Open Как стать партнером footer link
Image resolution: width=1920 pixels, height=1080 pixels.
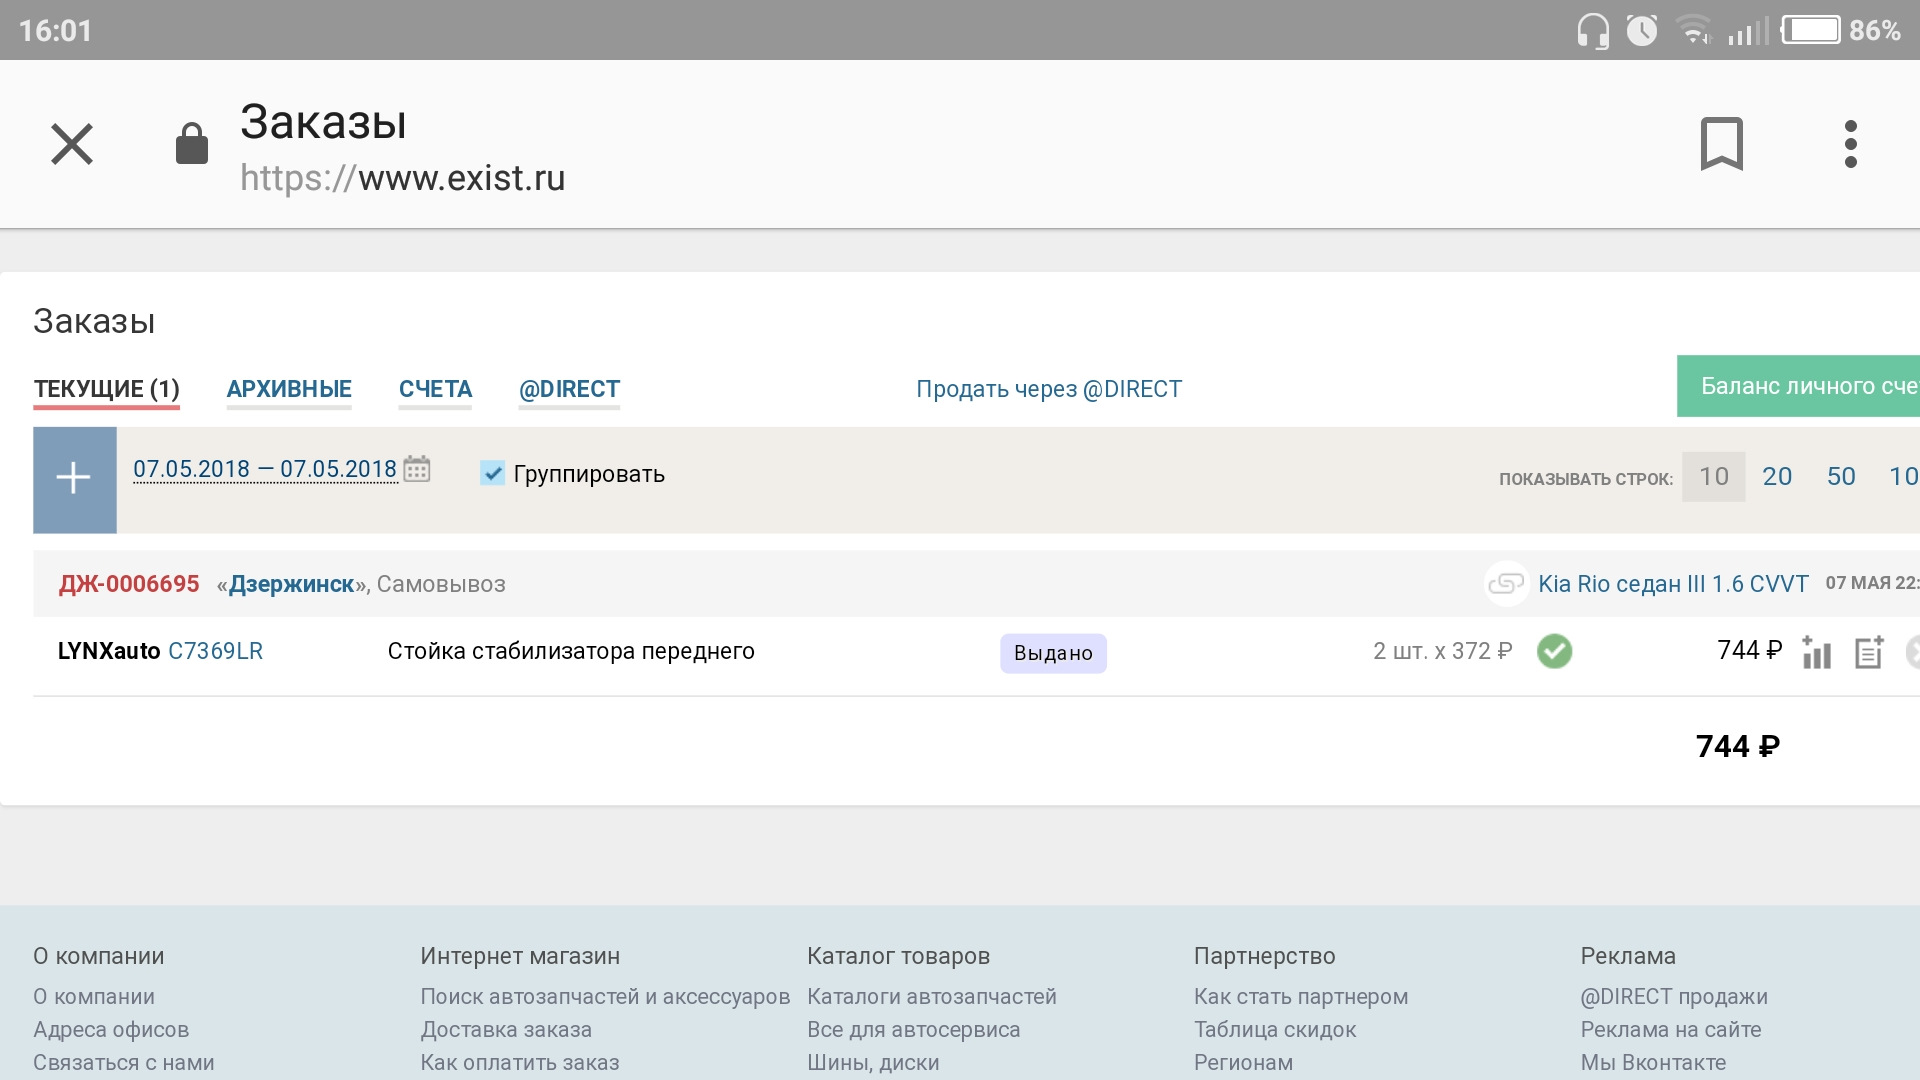[x=1301, y=997]
